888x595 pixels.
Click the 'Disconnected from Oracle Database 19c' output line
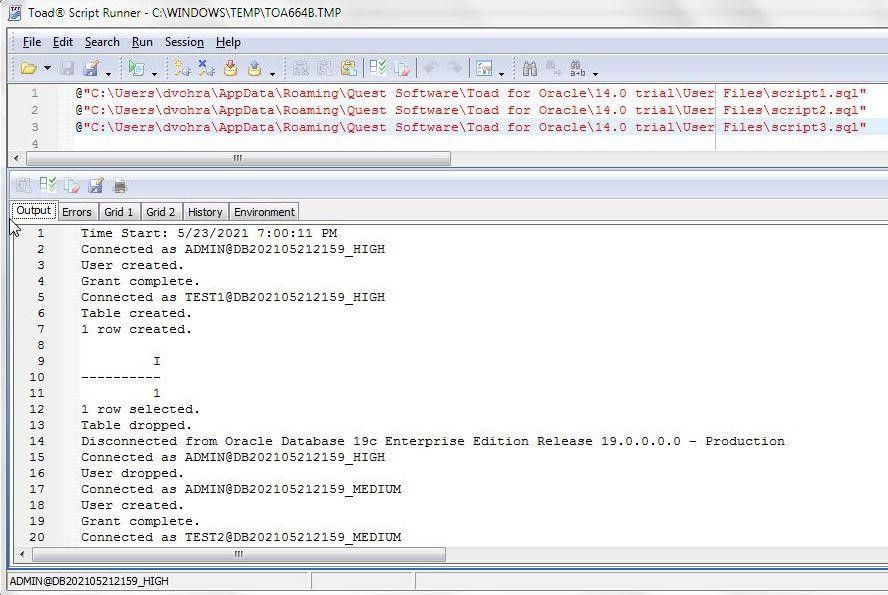pyautogui.click(x=433, y=440)
